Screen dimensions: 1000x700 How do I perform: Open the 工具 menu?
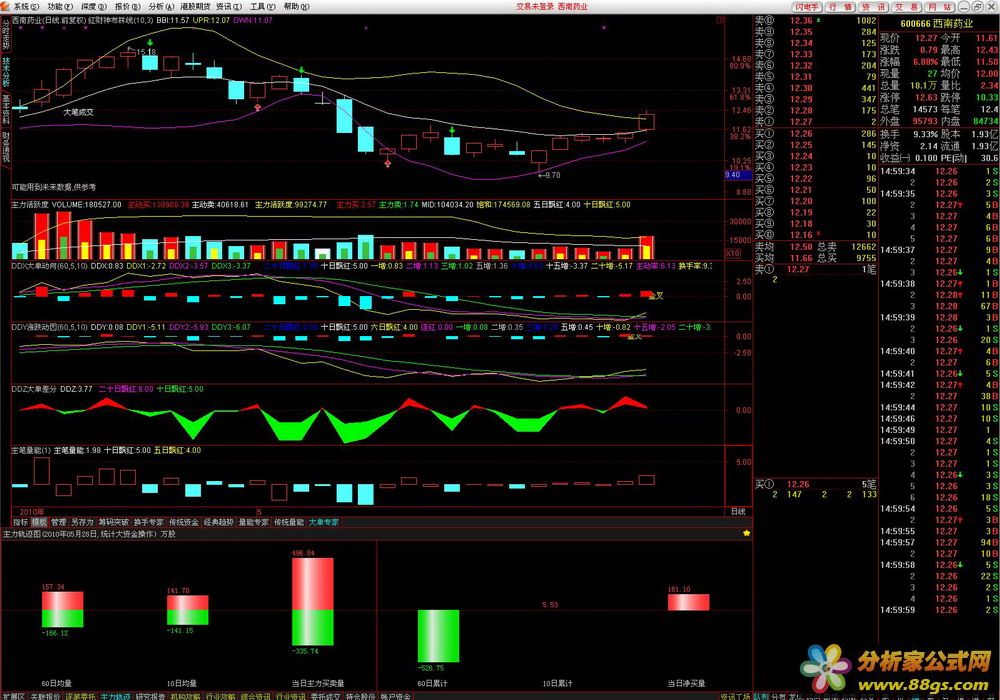(x=262, y=6)
